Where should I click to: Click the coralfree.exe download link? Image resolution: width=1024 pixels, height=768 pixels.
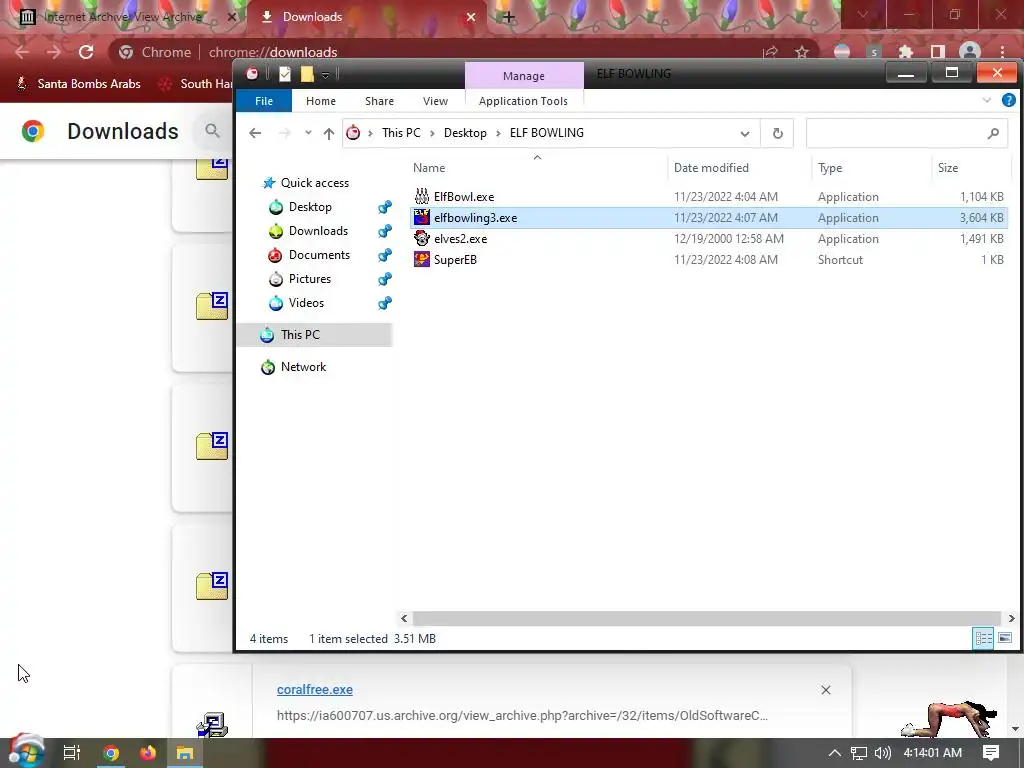point(315,690)
